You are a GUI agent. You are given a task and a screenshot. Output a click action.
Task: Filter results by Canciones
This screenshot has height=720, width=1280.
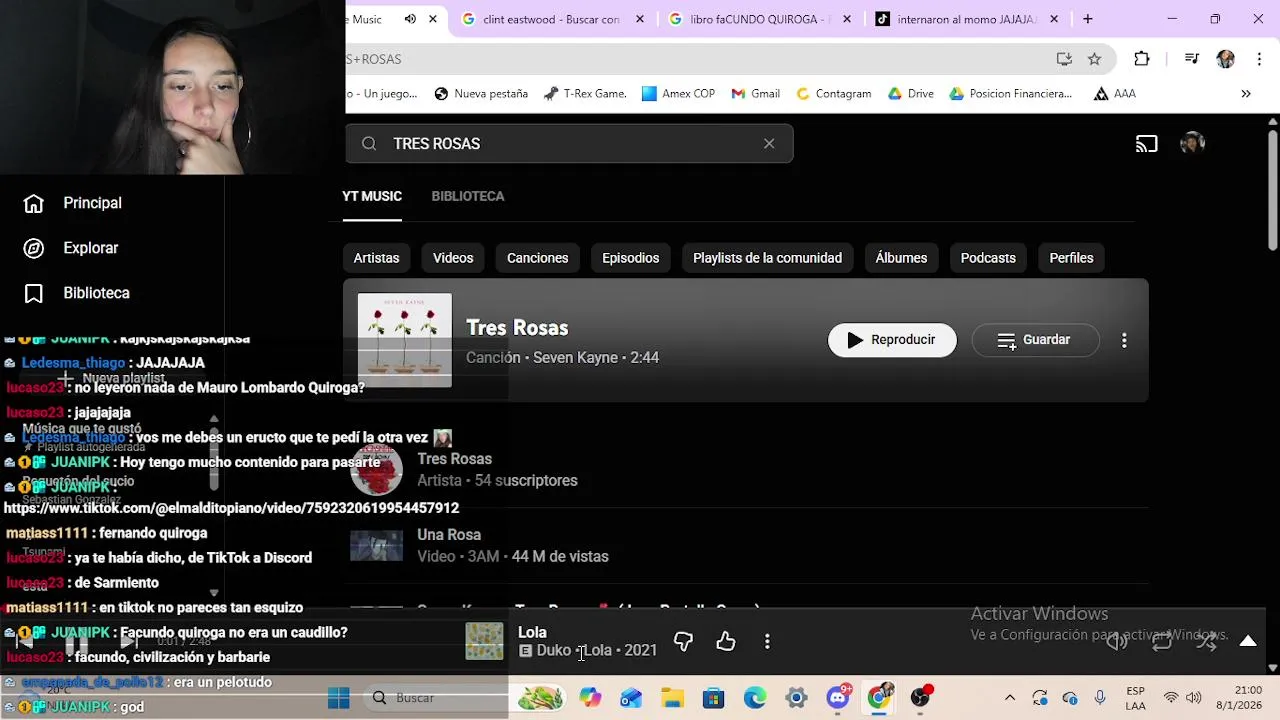(x=537, y=258)
